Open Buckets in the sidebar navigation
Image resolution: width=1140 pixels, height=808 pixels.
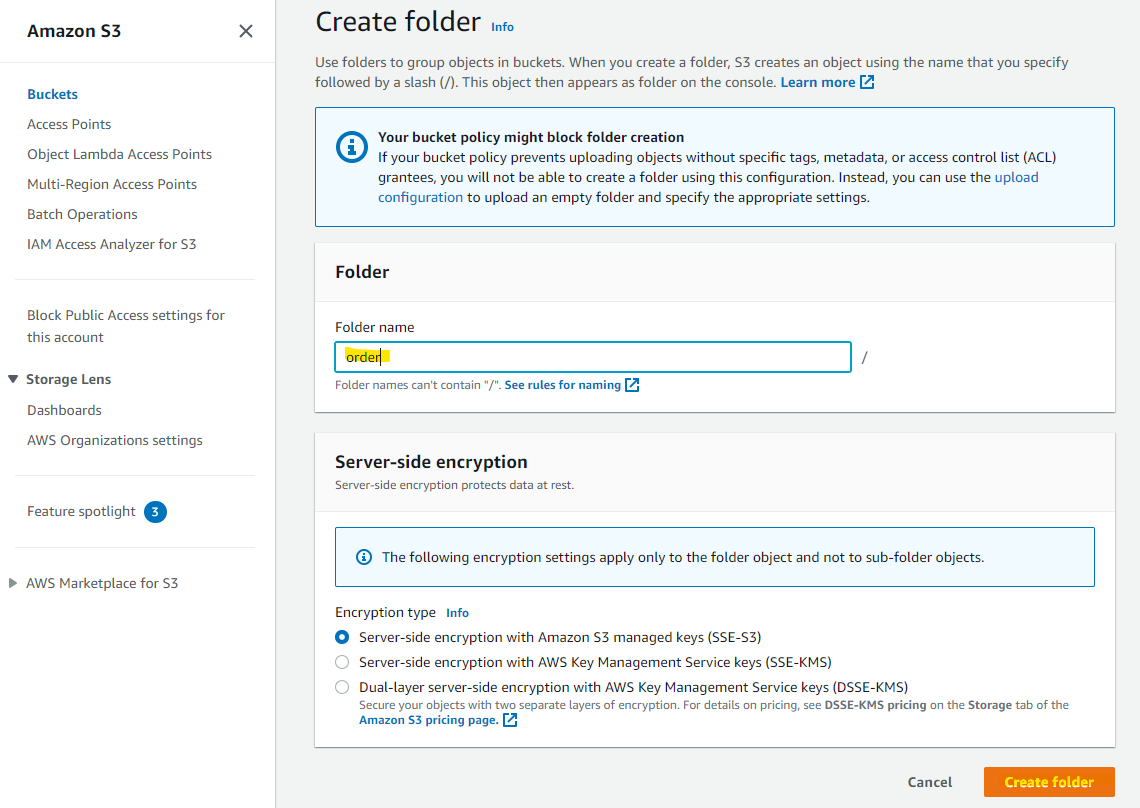tap(52, 94)
